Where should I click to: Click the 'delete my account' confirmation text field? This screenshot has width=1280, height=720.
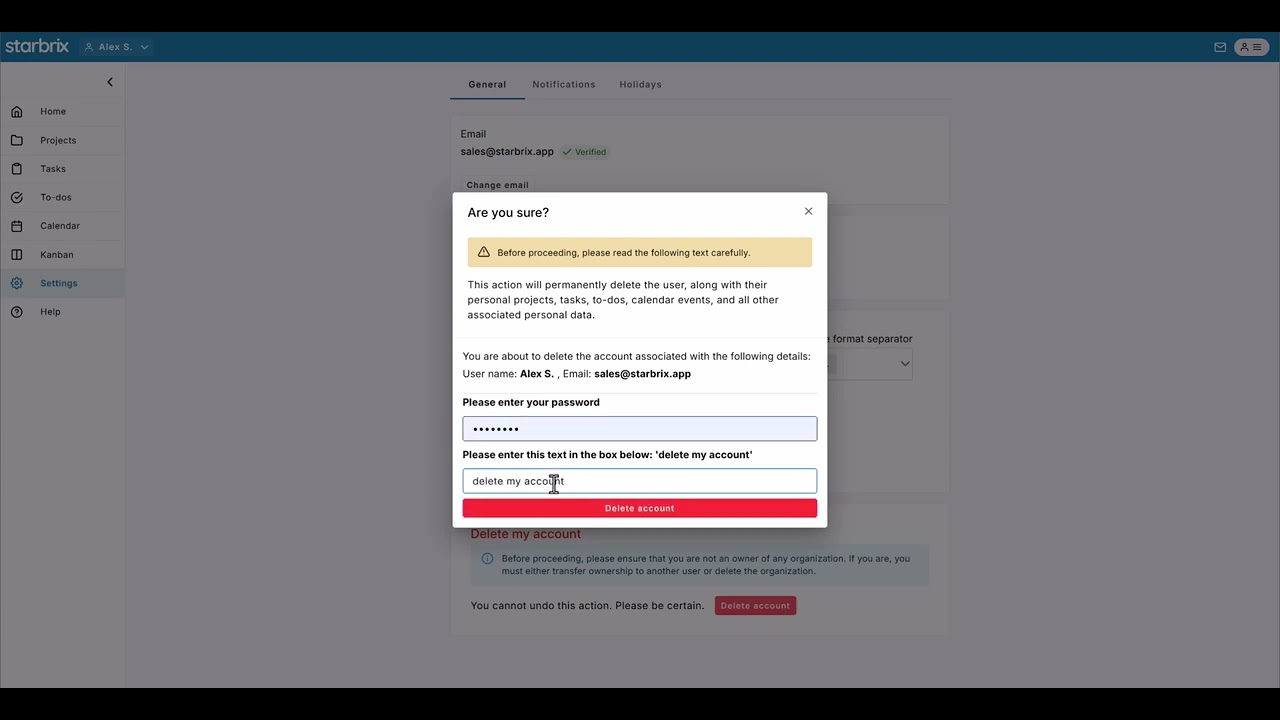[640, 481]
